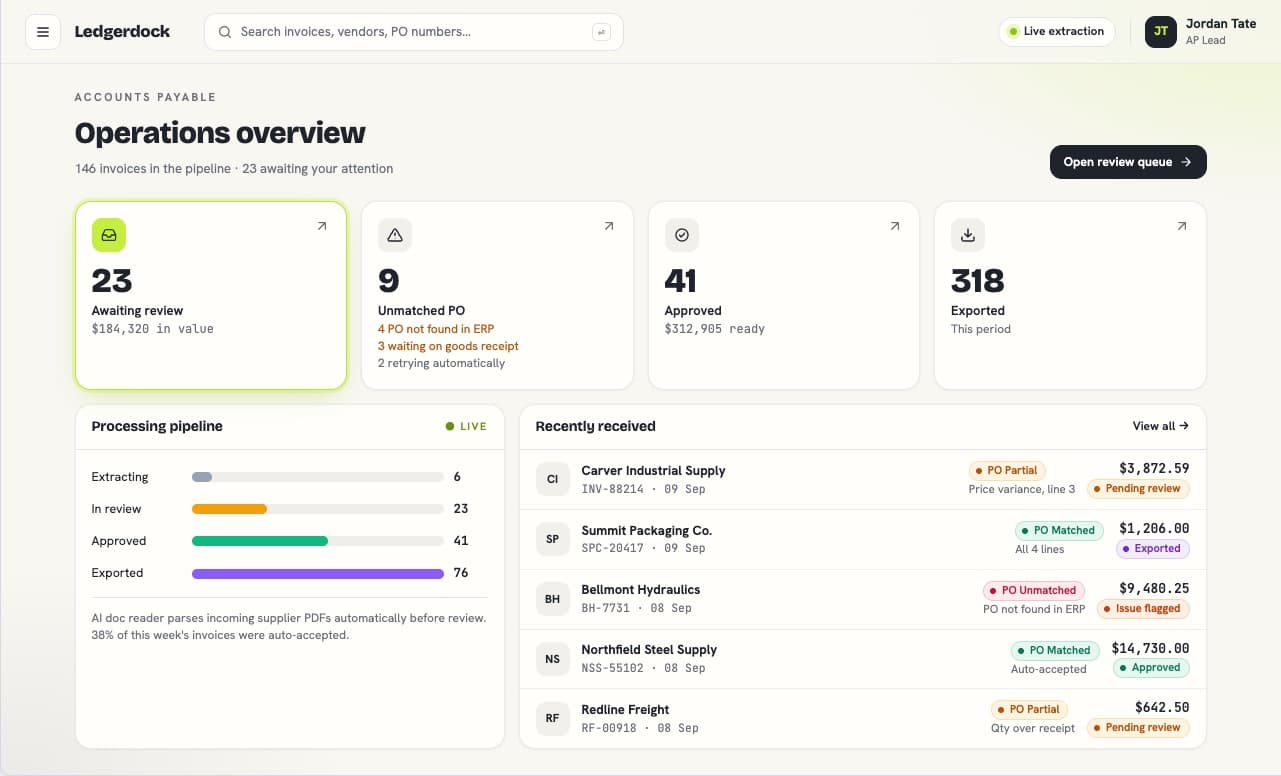Click "3 waiting on goods receipt" text

click(448, 346)
